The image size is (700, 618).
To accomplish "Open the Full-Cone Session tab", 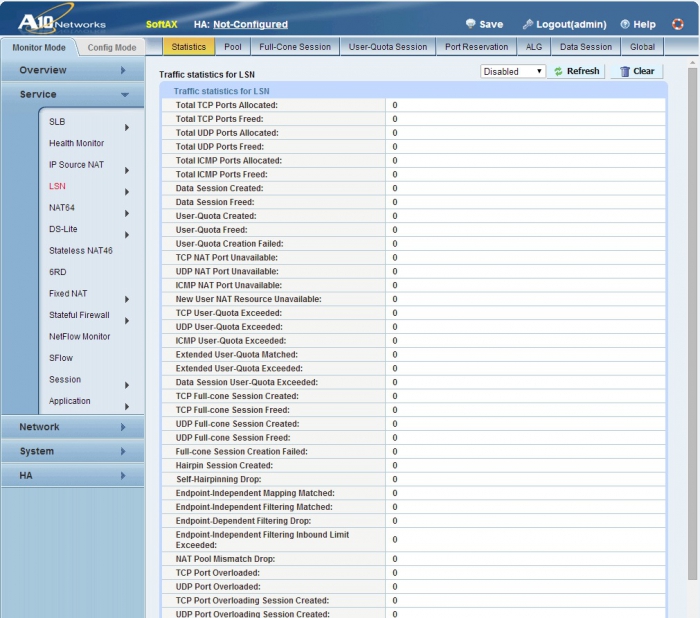I will coord(295,47).
